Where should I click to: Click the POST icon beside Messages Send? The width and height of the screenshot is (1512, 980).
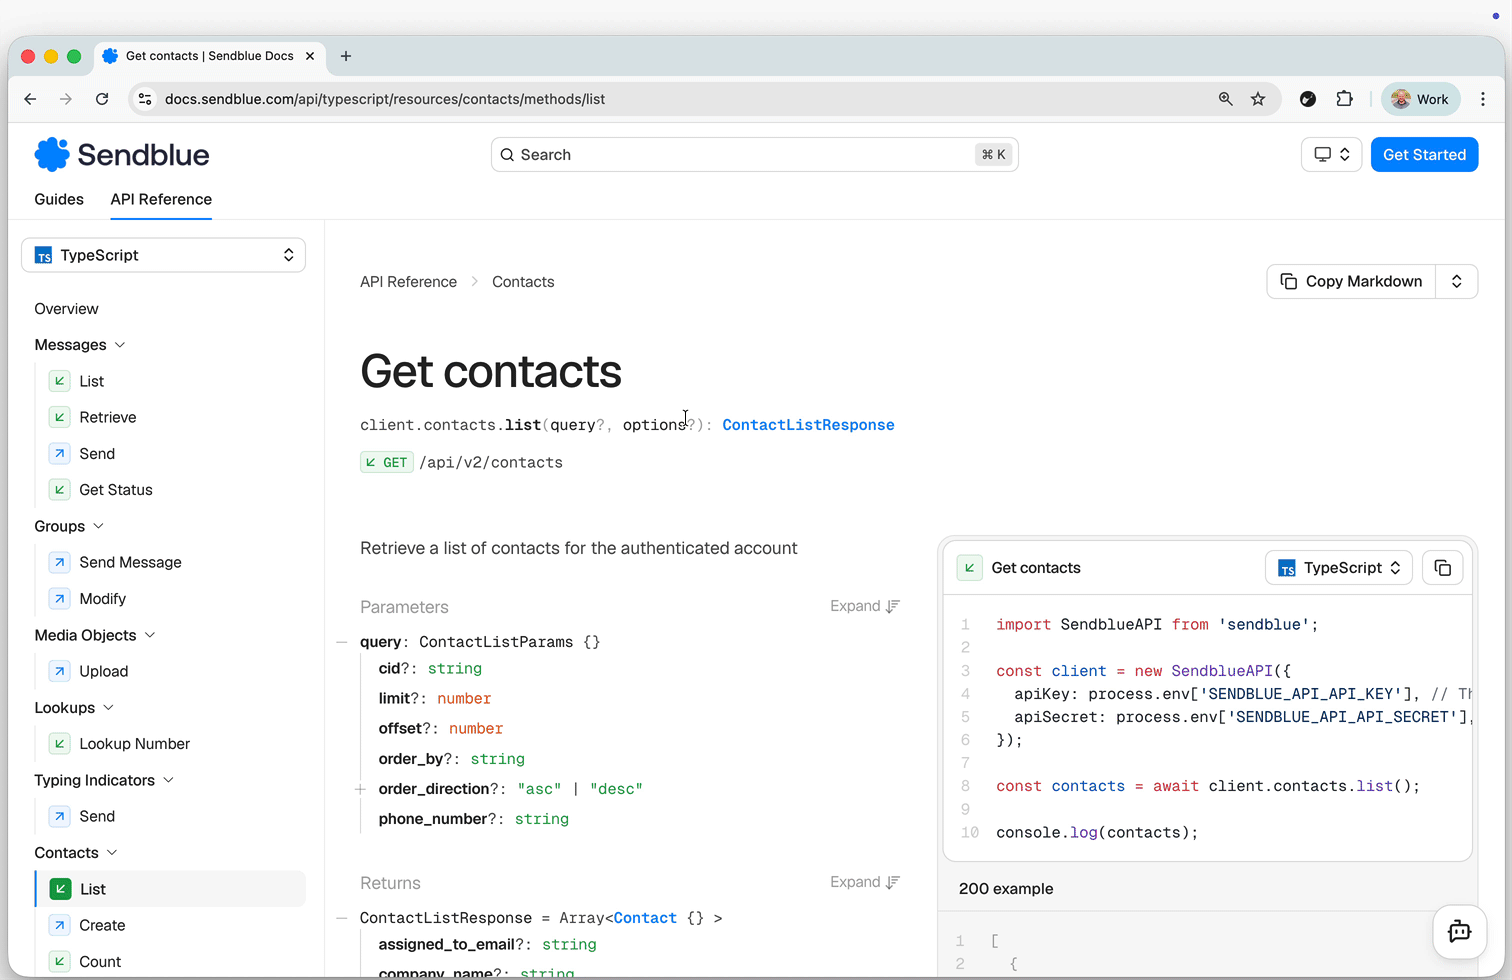(60, 454)
